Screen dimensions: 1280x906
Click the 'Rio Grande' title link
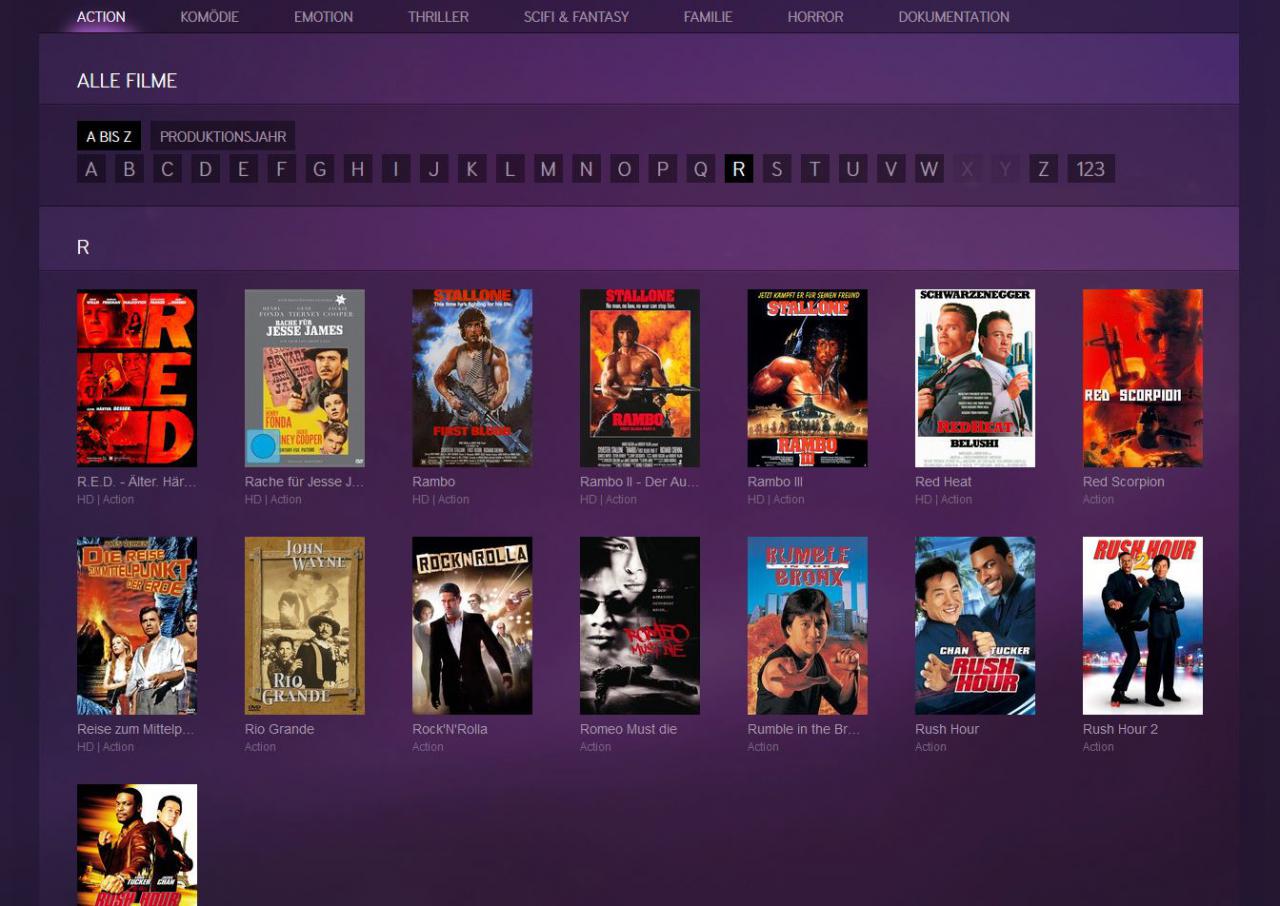pos(279,729)
